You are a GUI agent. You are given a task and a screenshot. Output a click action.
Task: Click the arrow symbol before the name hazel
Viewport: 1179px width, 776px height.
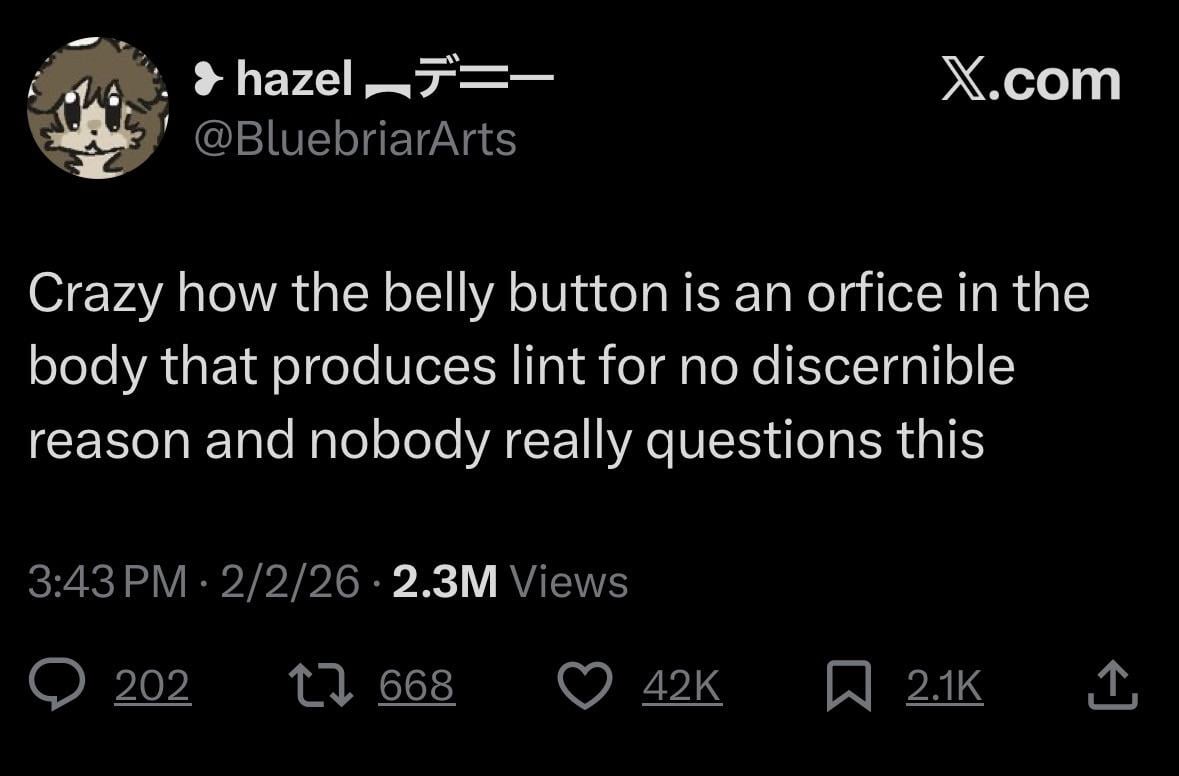(208, 81)
